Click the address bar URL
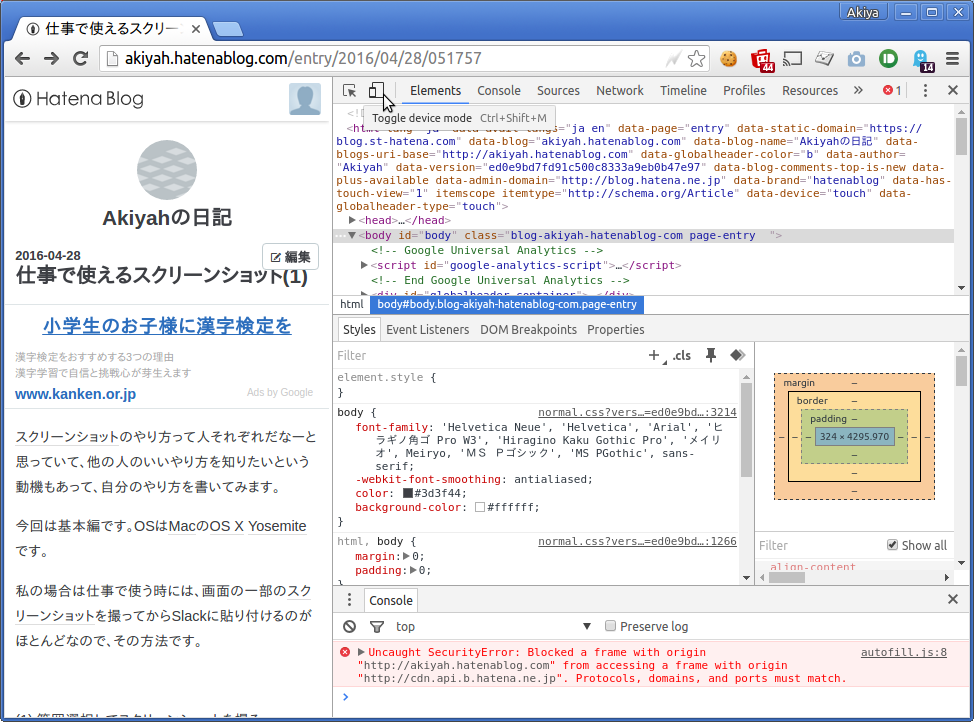Viewport: 974px width, 722px height. click(303, 58)
